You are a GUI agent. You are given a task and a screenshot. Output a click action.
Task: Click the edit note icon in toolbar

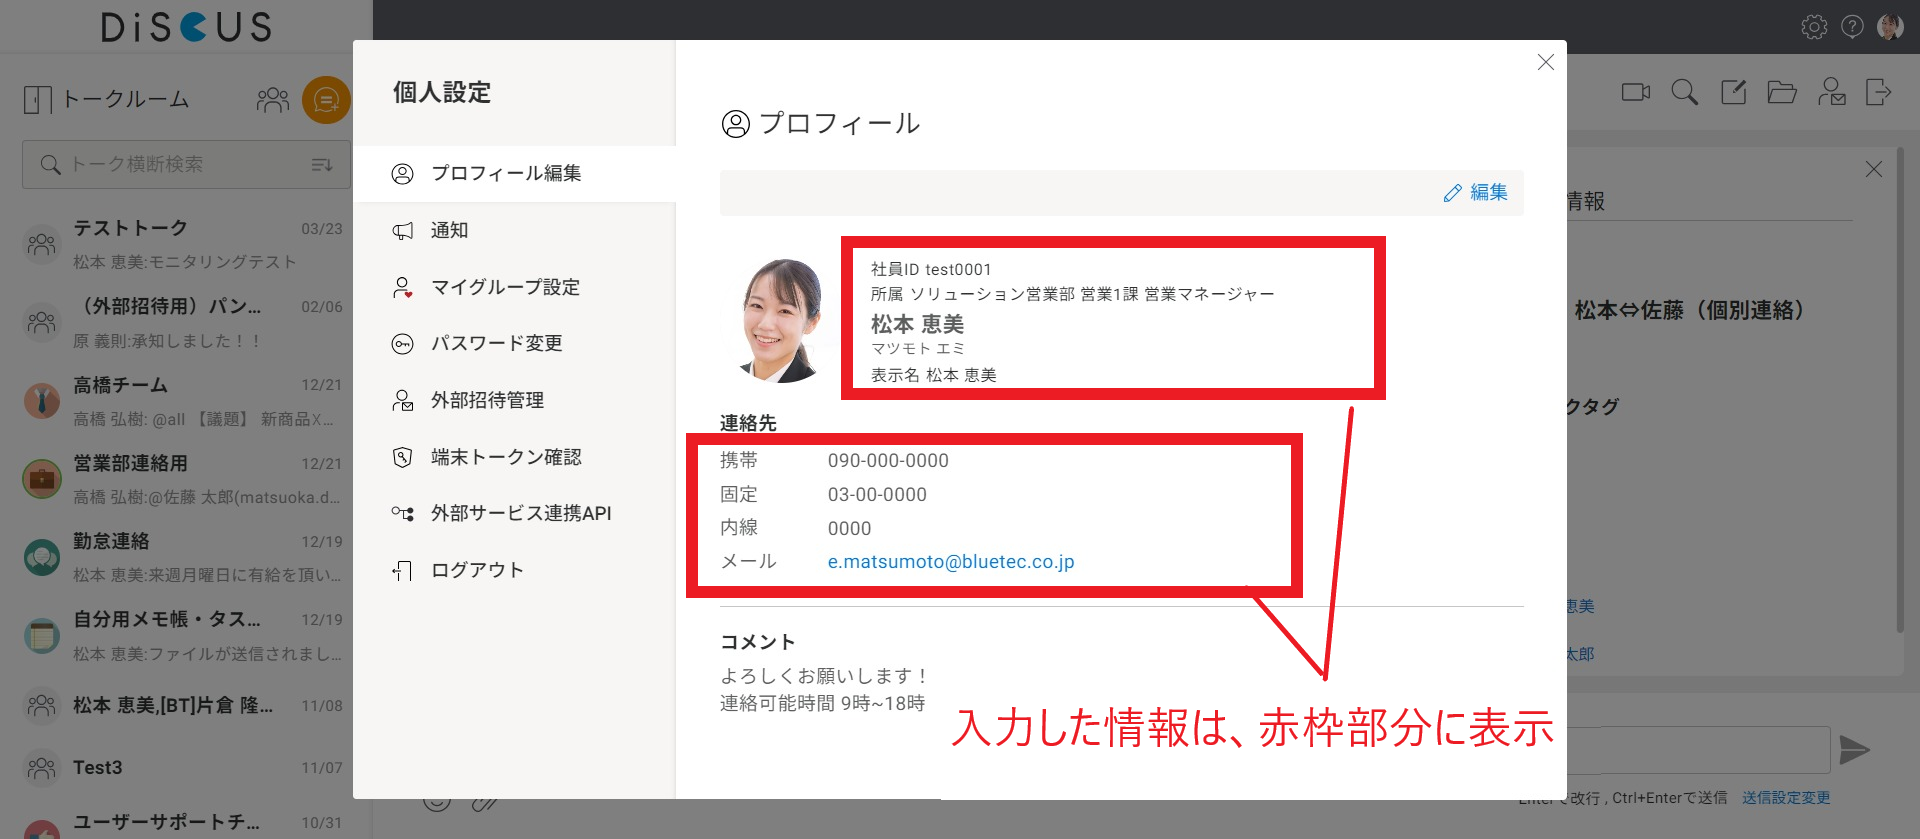tap(1733, 92)
